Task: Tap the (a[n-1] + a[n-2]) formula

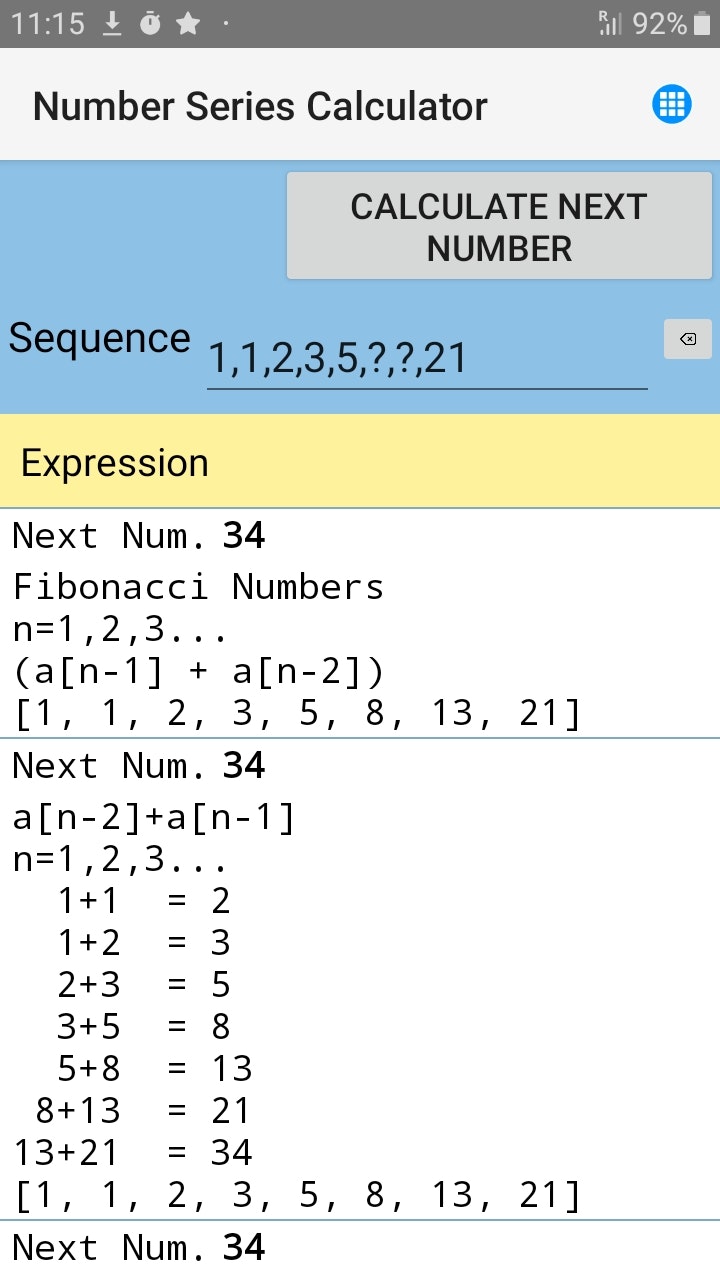Action: (198, 672)
